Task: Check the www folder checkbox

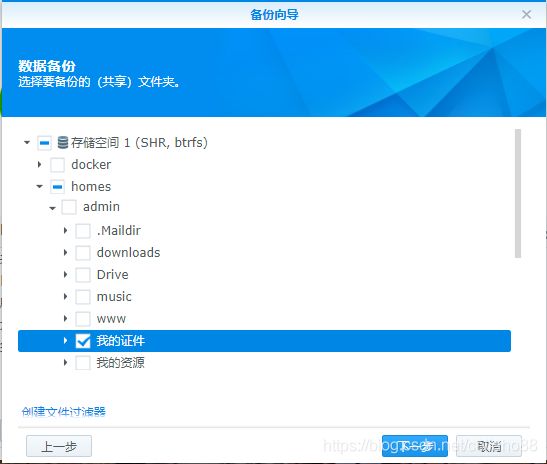Action: [83, 319]
